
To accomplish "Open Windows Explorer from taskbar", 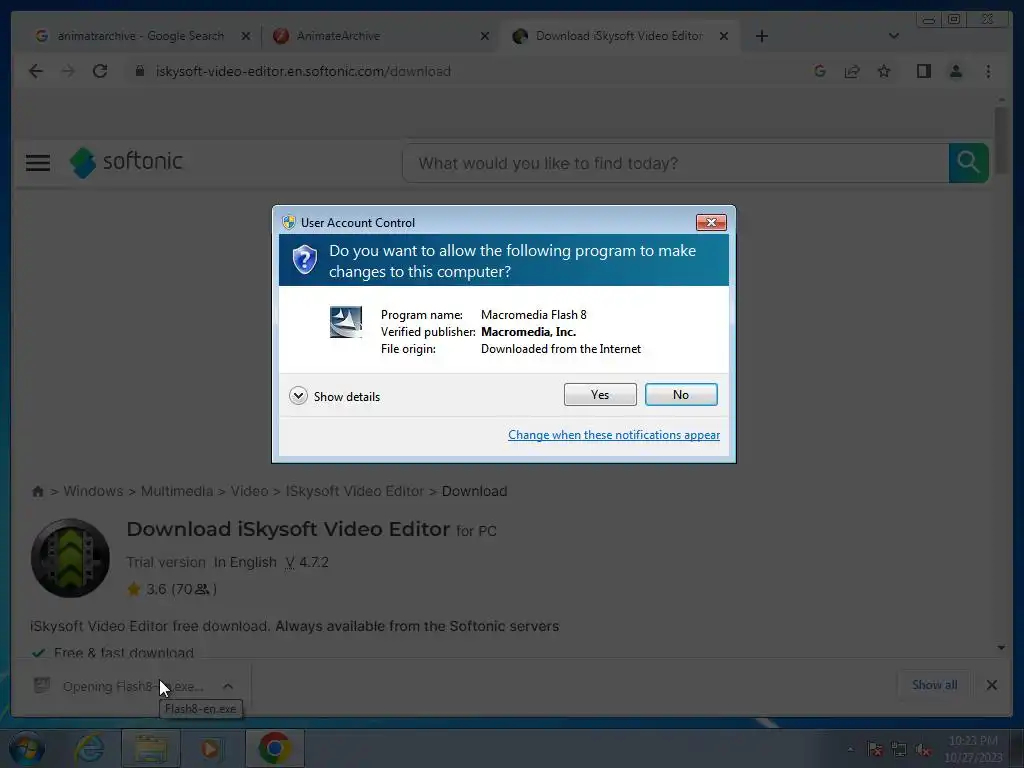I will (x=151, y=748).
